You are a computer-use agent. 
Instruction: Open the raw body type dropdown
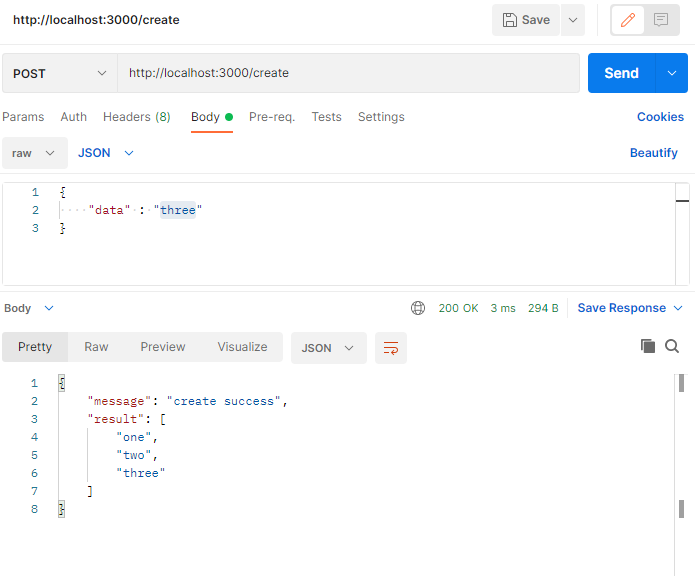[35, 153]
